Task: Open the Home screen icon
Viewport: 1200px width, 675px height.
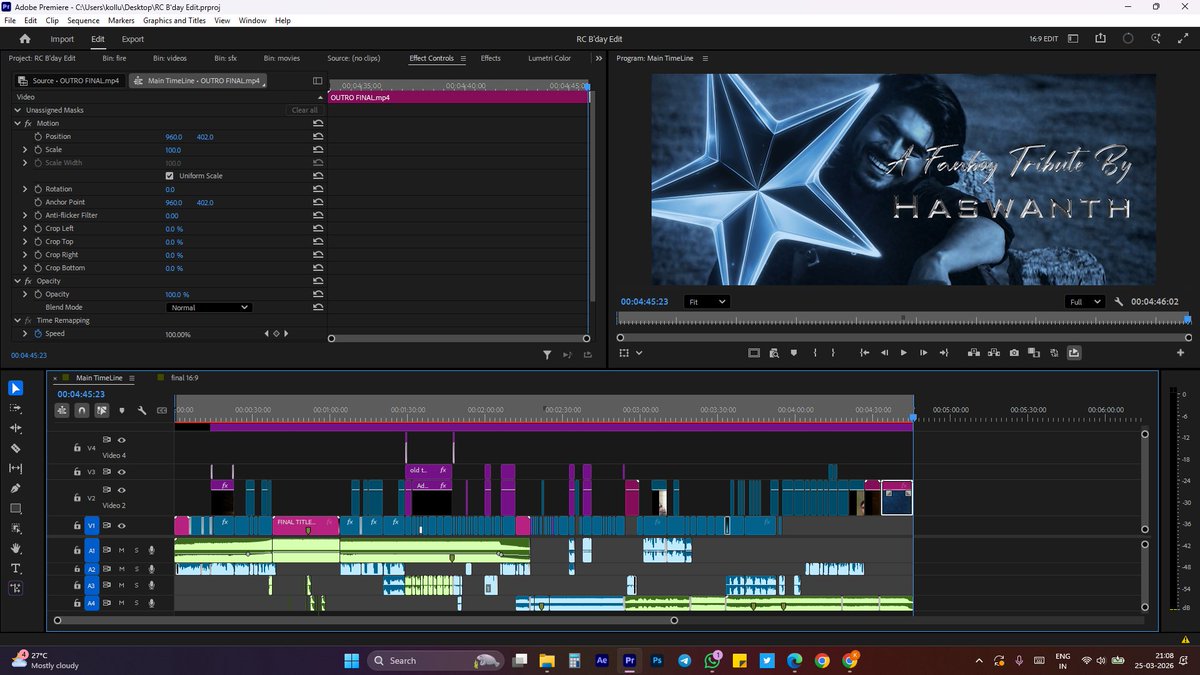Action: point(25,39)
